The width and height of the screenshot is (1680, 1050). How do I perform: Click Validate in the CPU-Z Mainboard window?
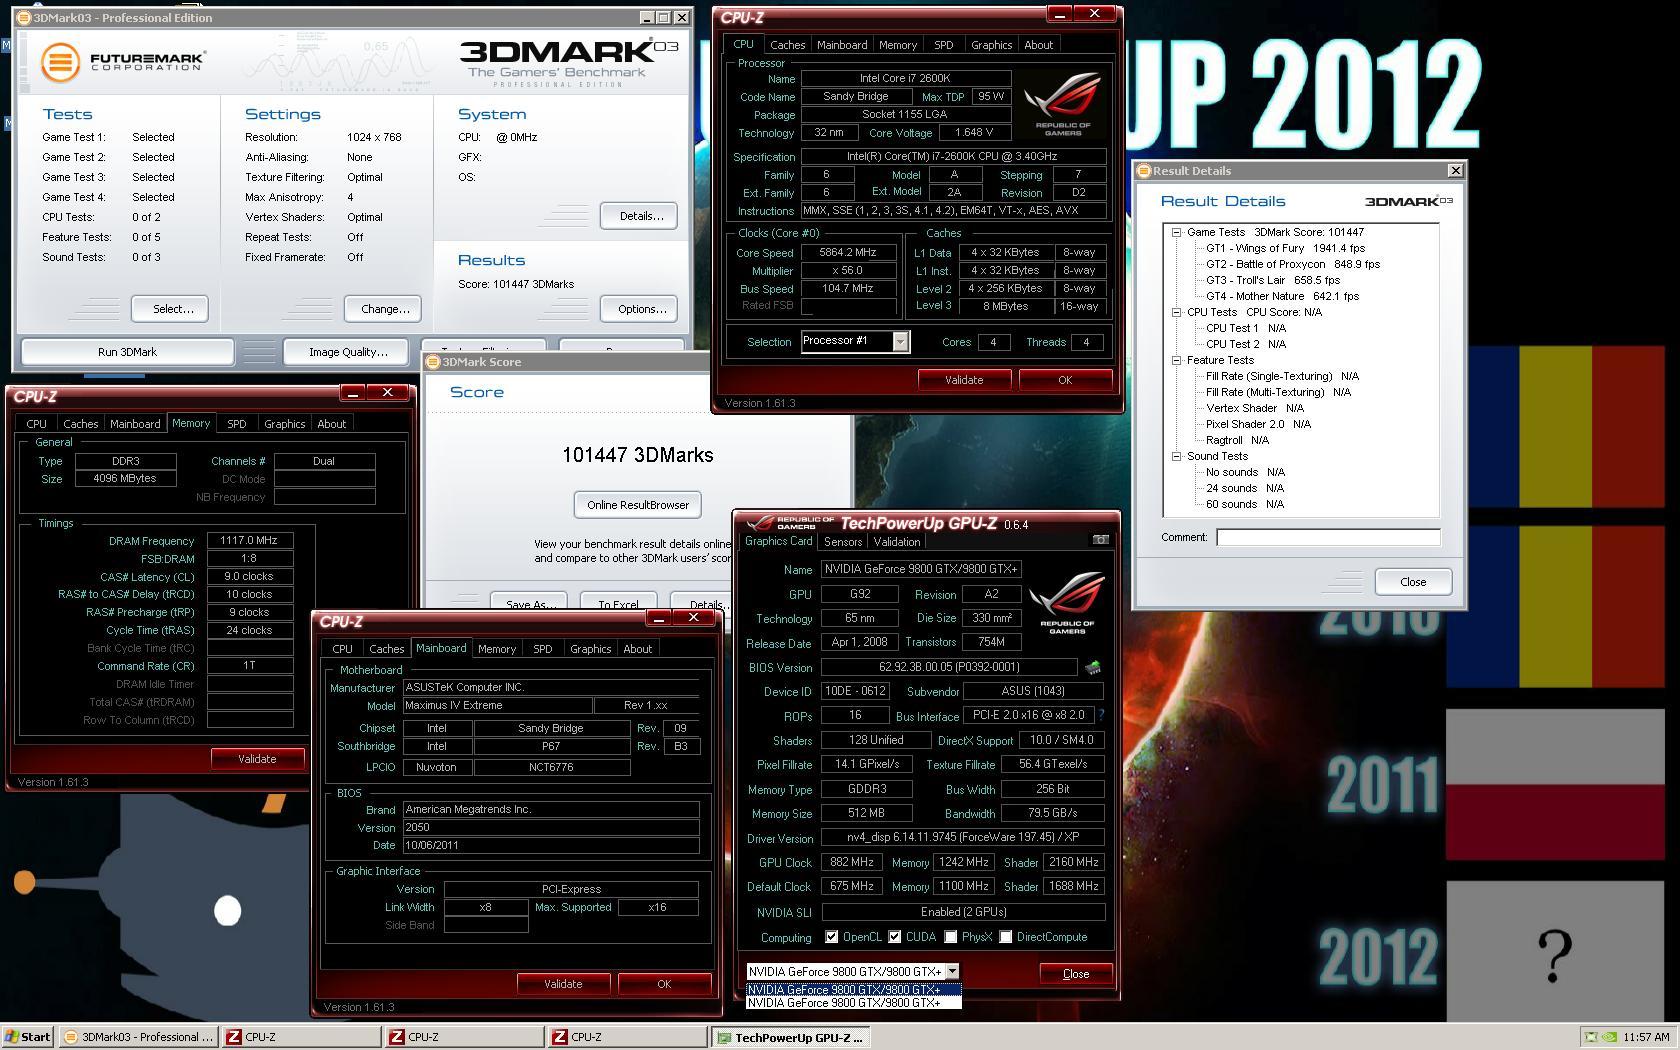pos(563,984)
